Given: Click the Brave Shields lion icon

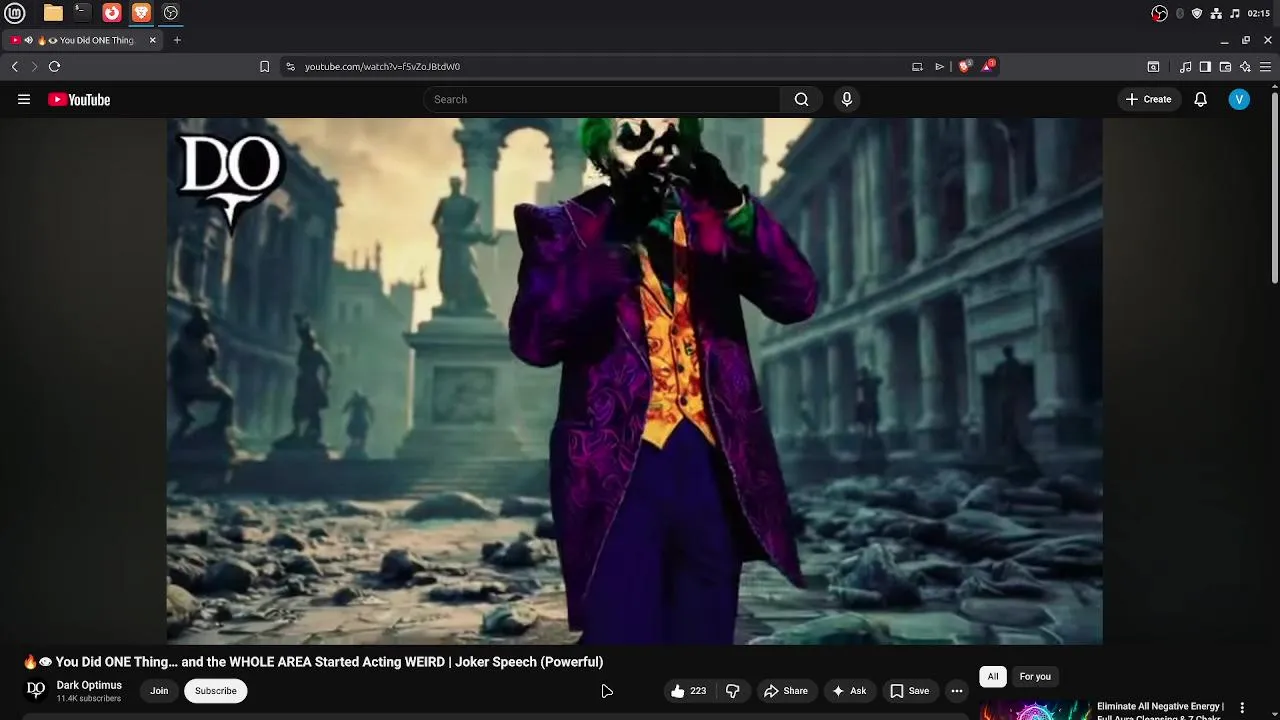Looking at the screenshot, I should [x=964, y=67].
